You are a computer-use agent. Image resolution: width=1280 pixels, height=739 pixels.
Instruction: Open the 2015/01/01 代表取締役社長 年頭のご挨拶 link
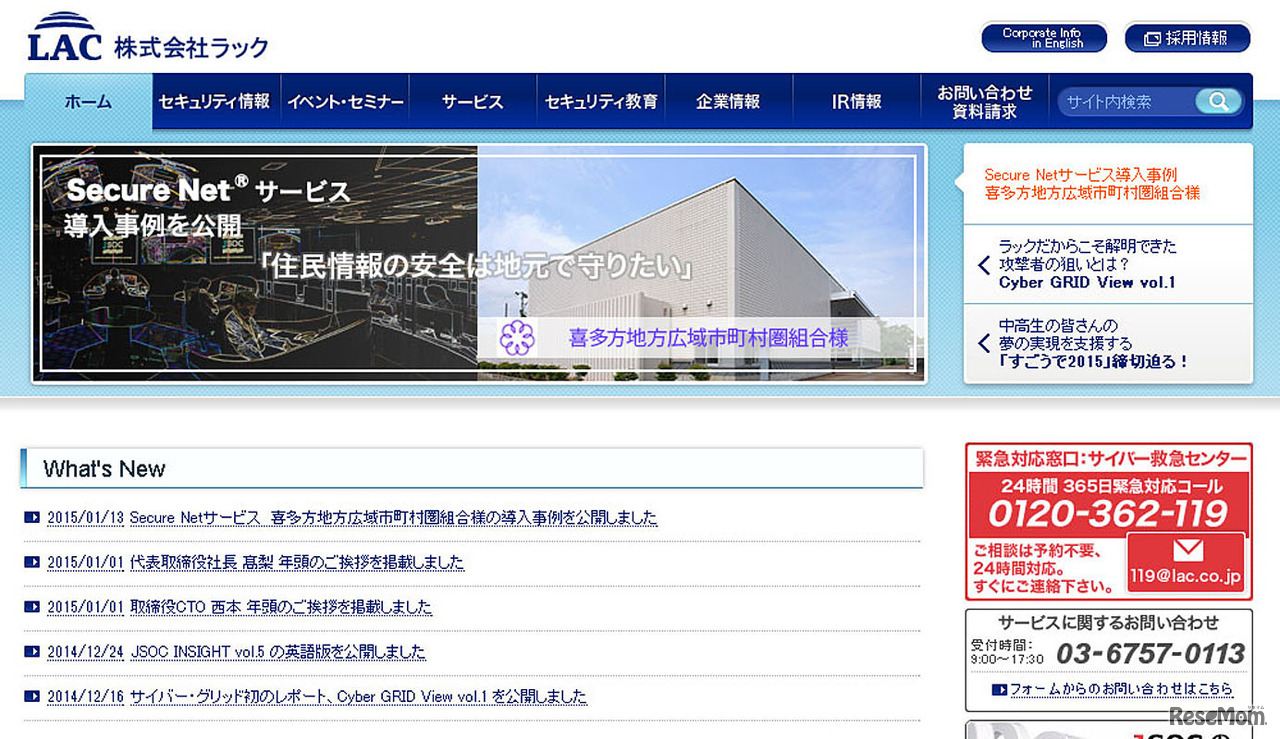(x=255, y=562)
